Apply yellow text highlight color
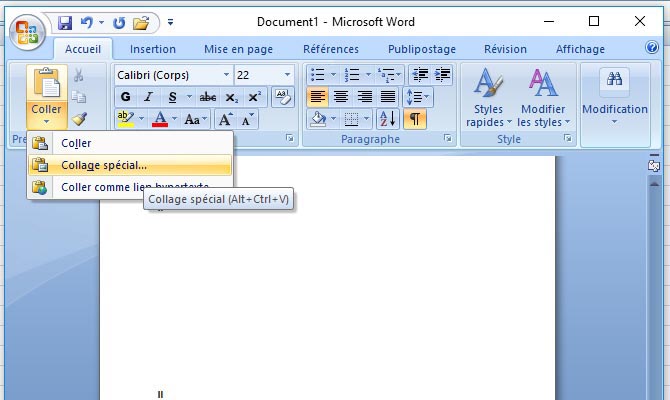 [x=126, y=119]
